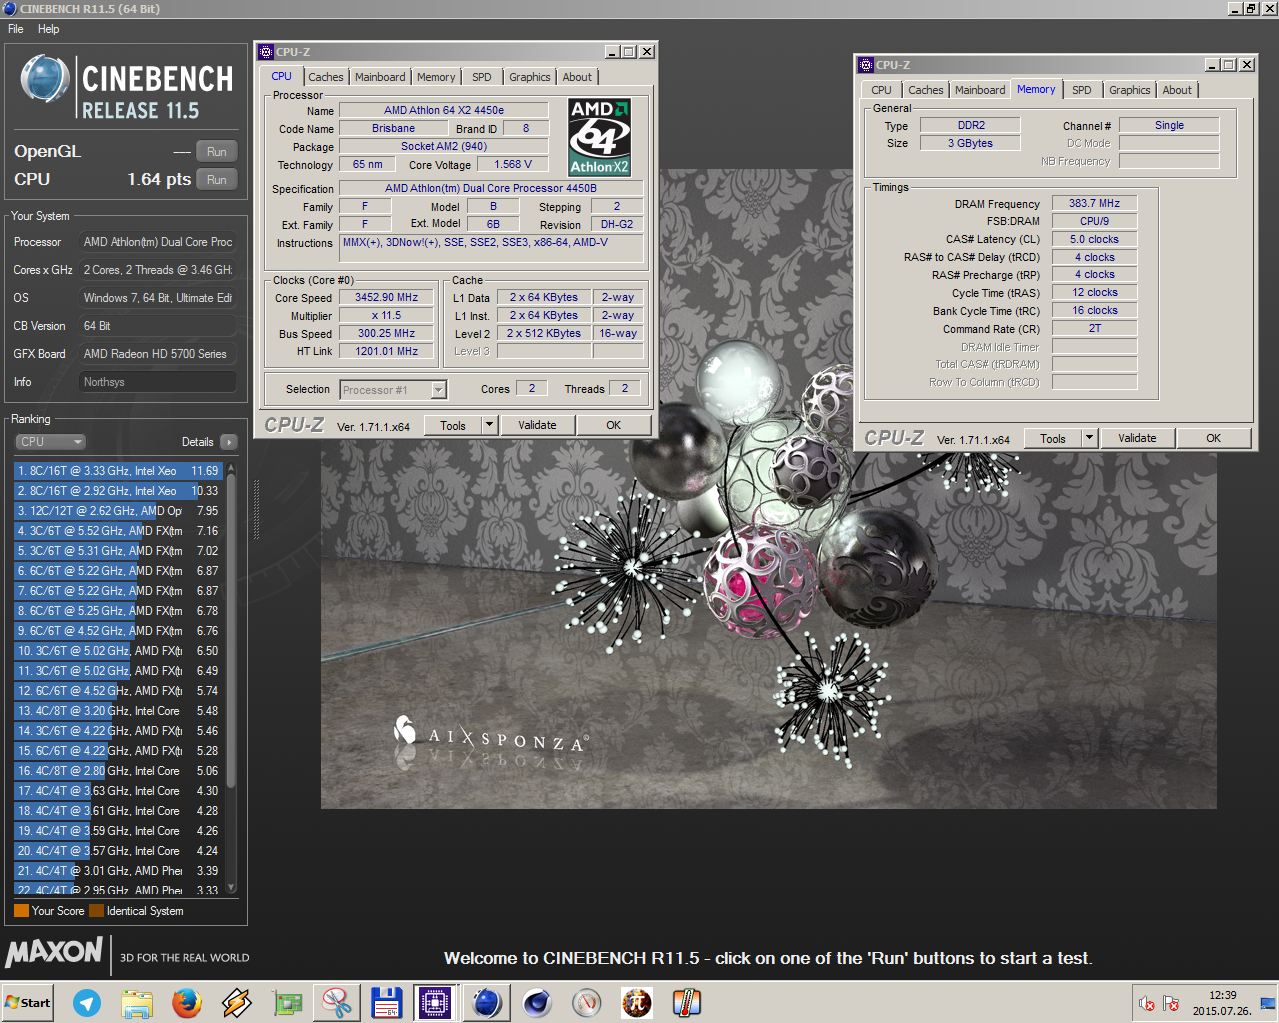Click the Core Speed value 3452.90 MHz
The height and width of the screenshot is (1023, 1279).
click(x=387, y=298)
